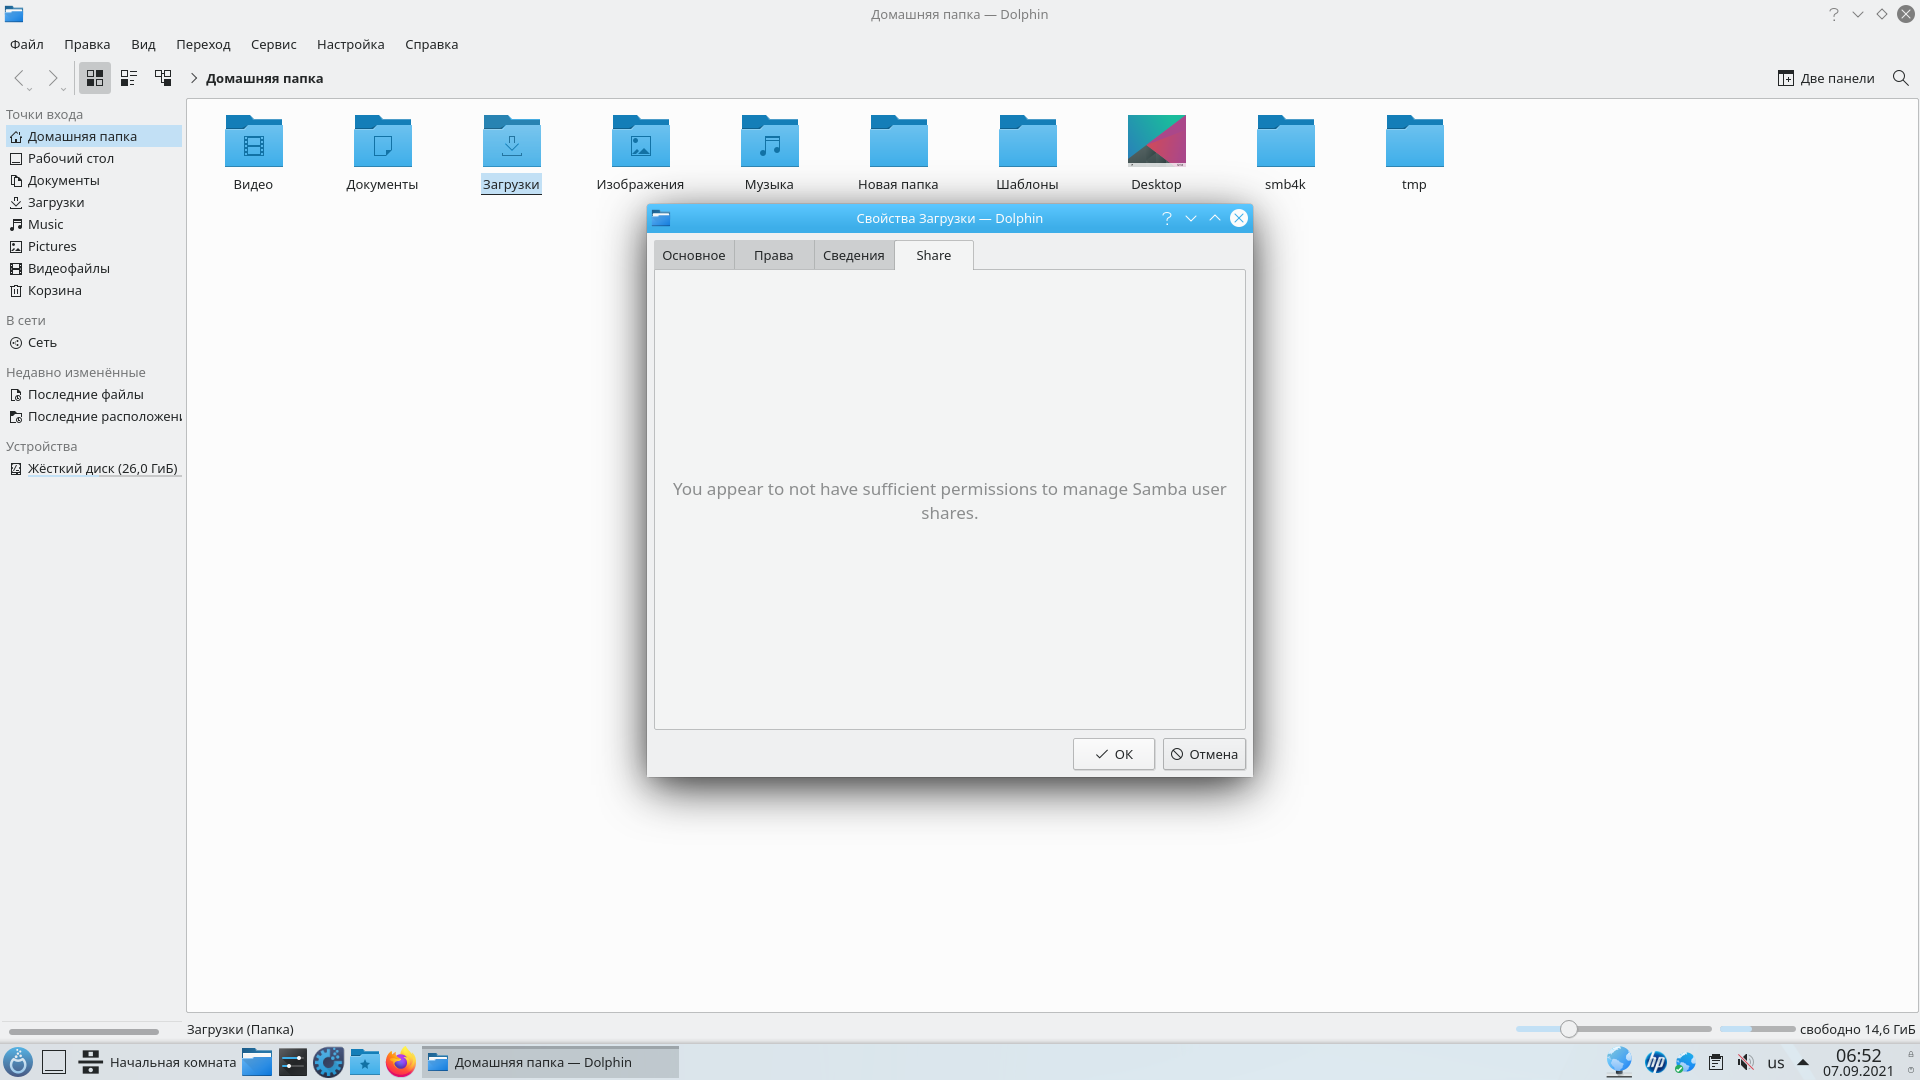Screen dimensions: 1920x1080
Task: Click the show desktop button in taskbar
Action: point(54,1062)
